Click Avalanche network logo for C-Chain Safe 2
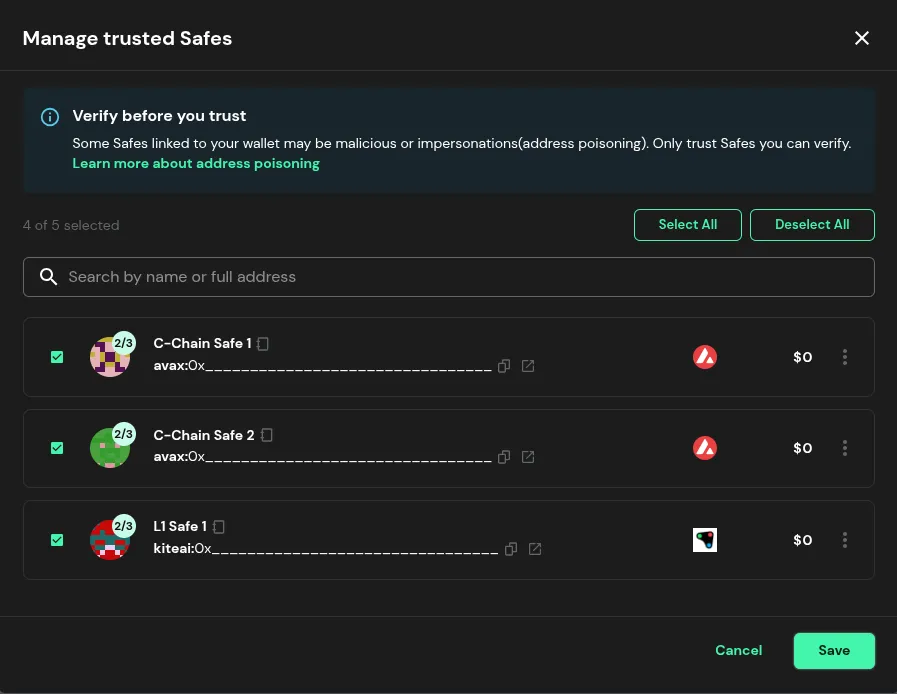897x694 pixels. point(705,448)
